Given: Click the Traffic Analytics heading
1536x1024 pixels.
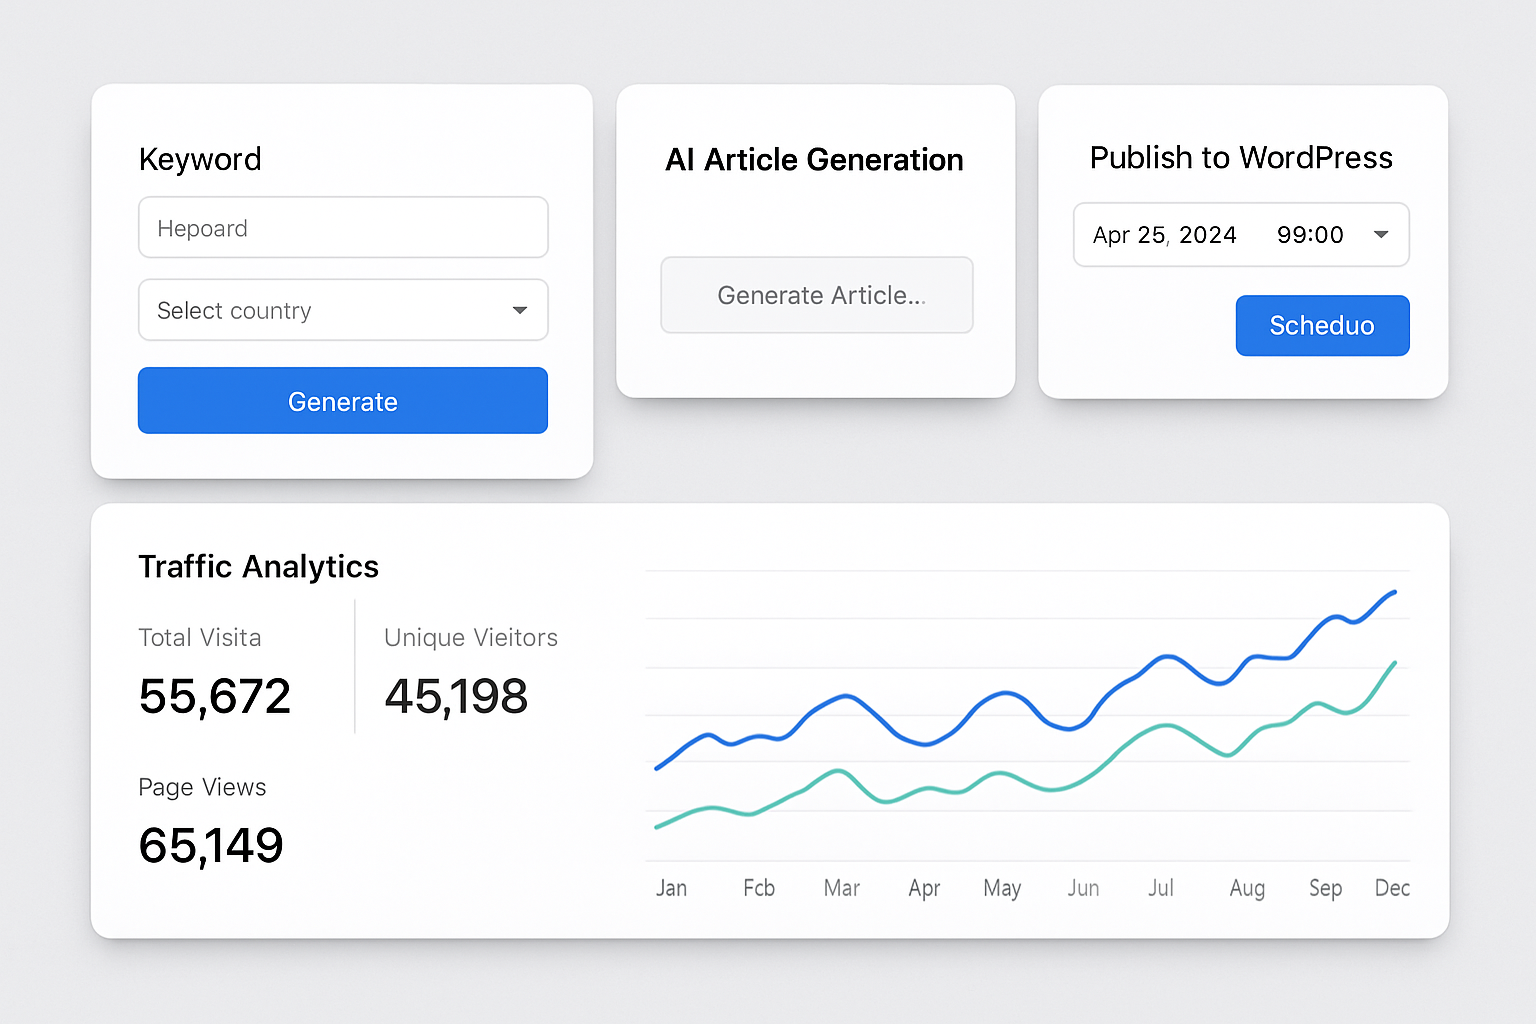Looking at the screenshot, I should click(x=258, y=567).
